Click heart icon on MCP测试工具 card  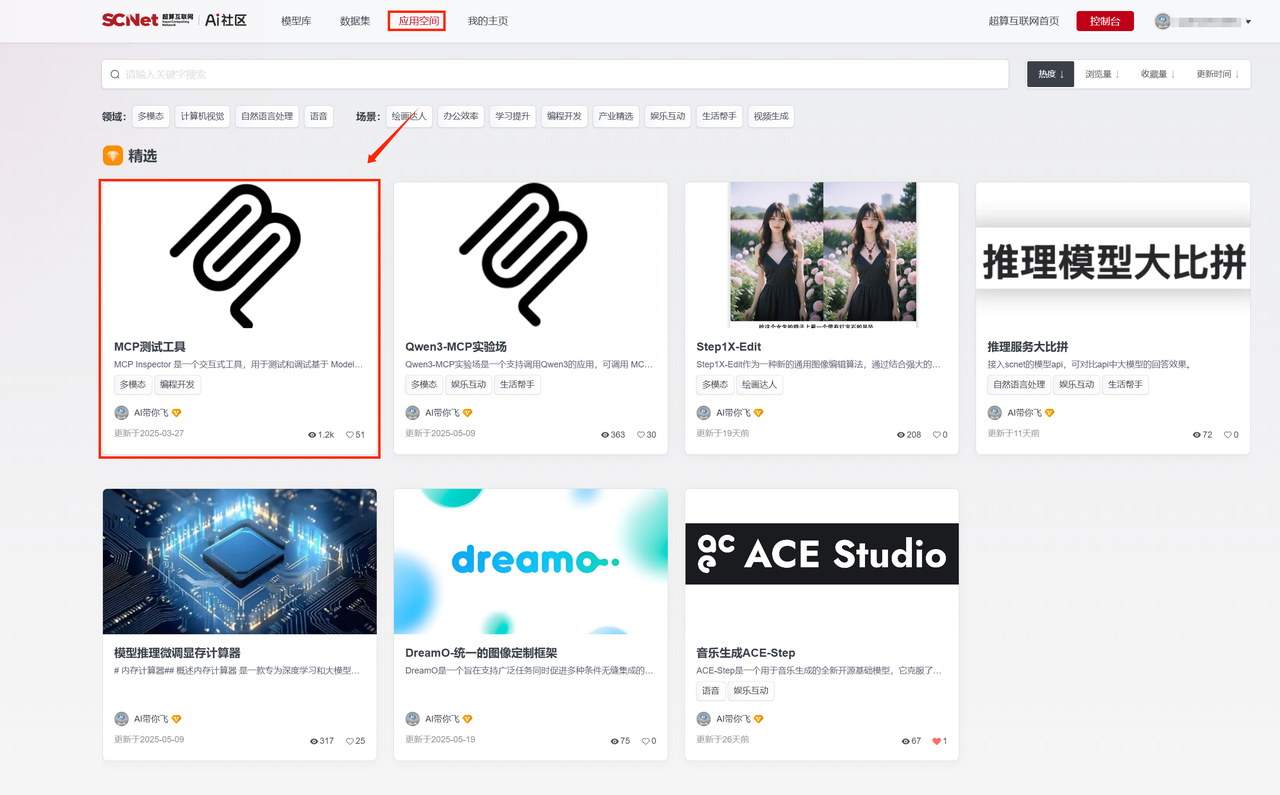(x=350, y=435)
